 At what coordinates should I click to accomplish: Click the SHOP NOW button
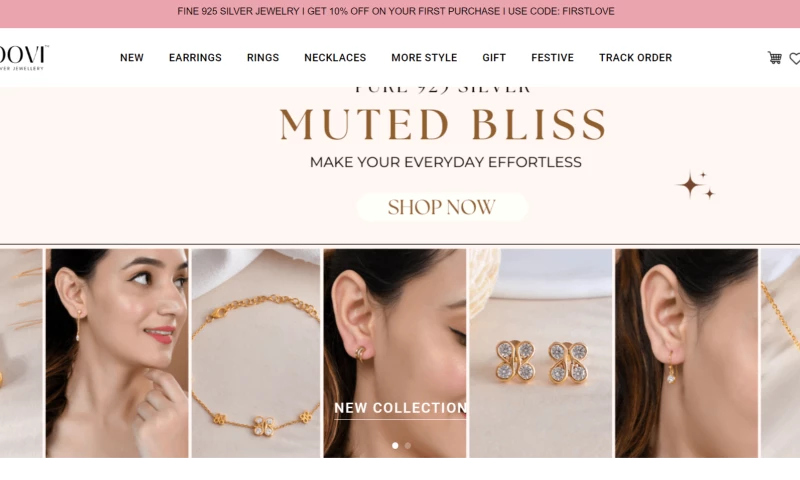(442, 207)
